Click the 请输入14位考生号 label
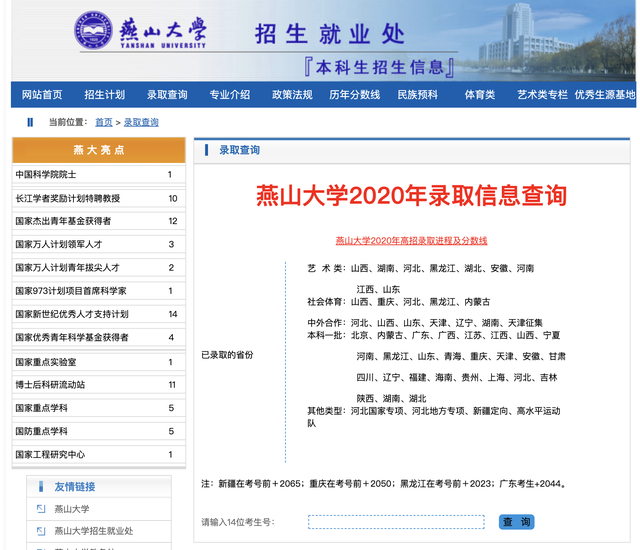The image size is (640, 550). 238,522
